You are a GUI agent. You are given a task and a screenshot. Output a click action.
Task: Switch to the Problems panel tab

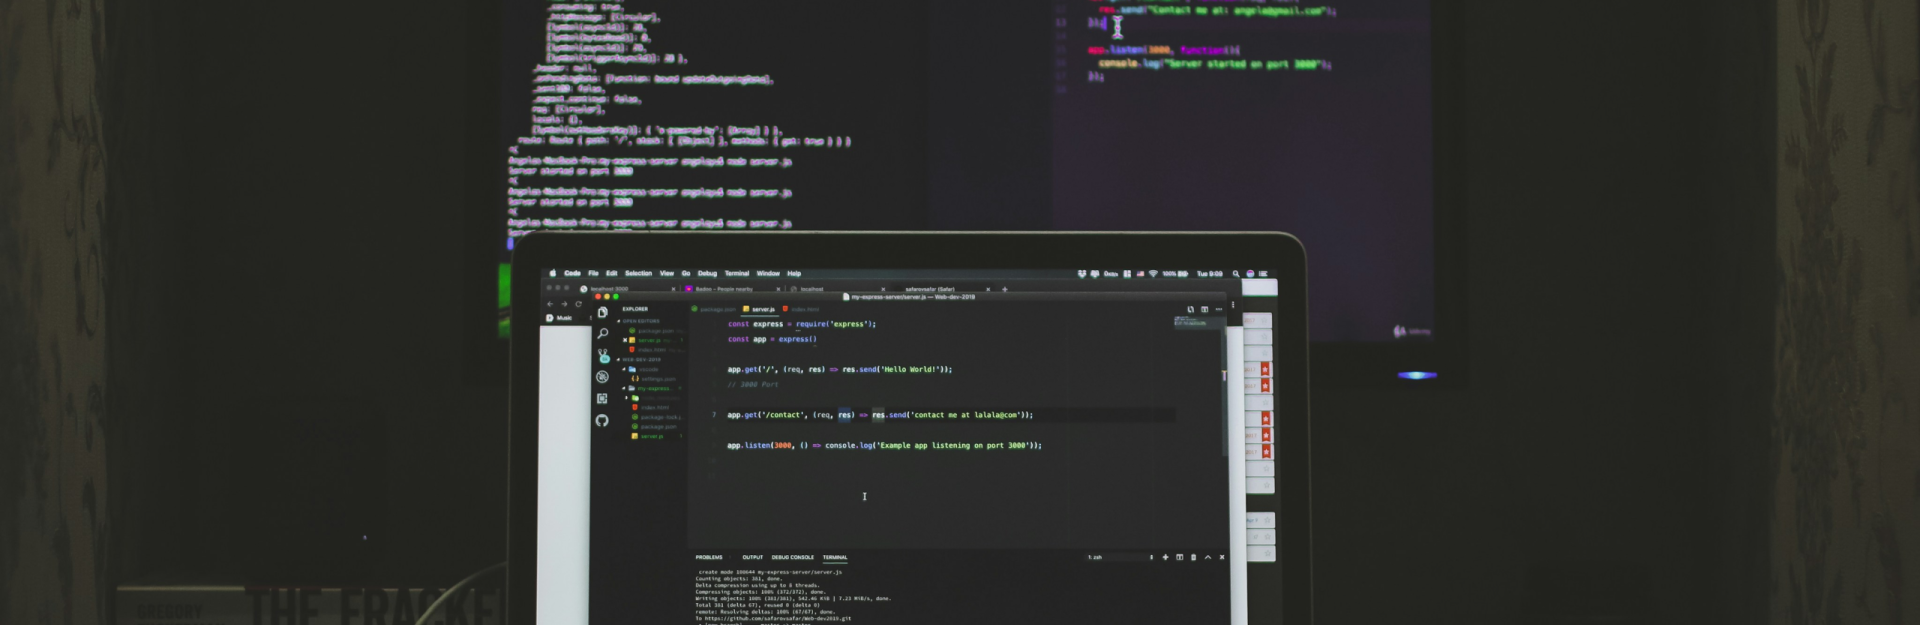pyautogui.click(x=709, y=557)
